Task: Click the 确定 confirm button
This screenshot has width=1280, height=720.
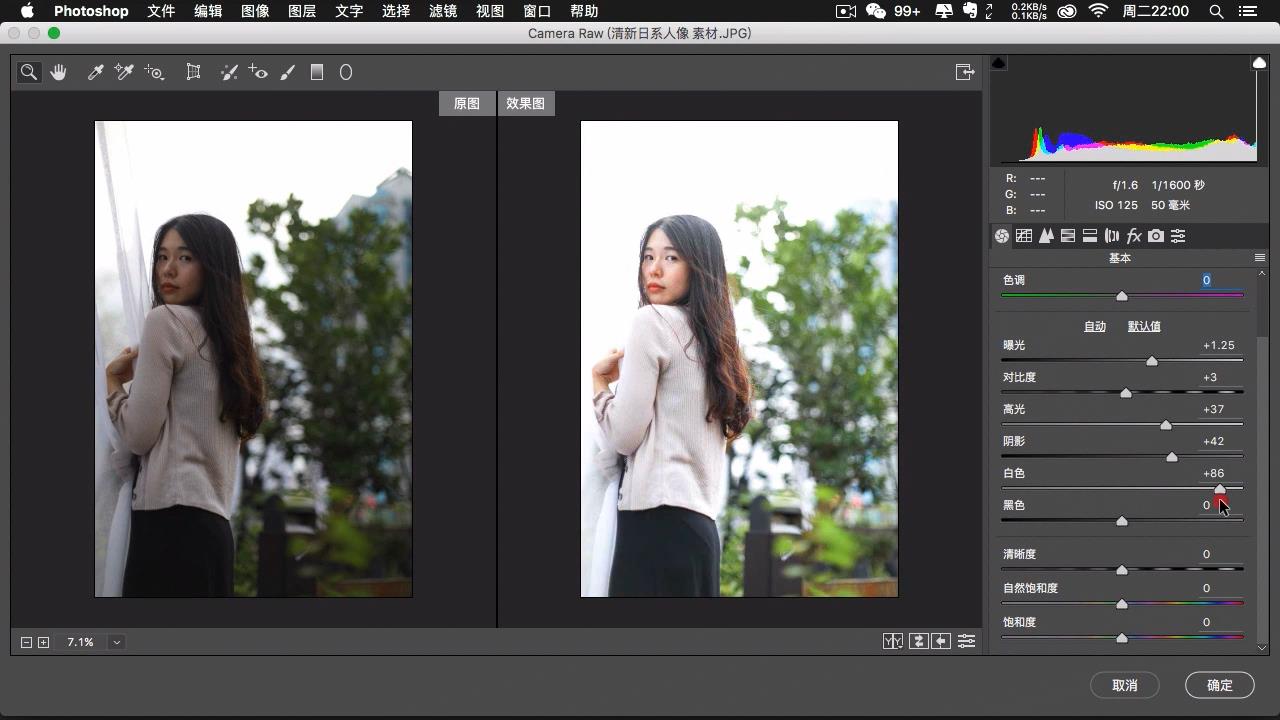Action: point(1220,685)
